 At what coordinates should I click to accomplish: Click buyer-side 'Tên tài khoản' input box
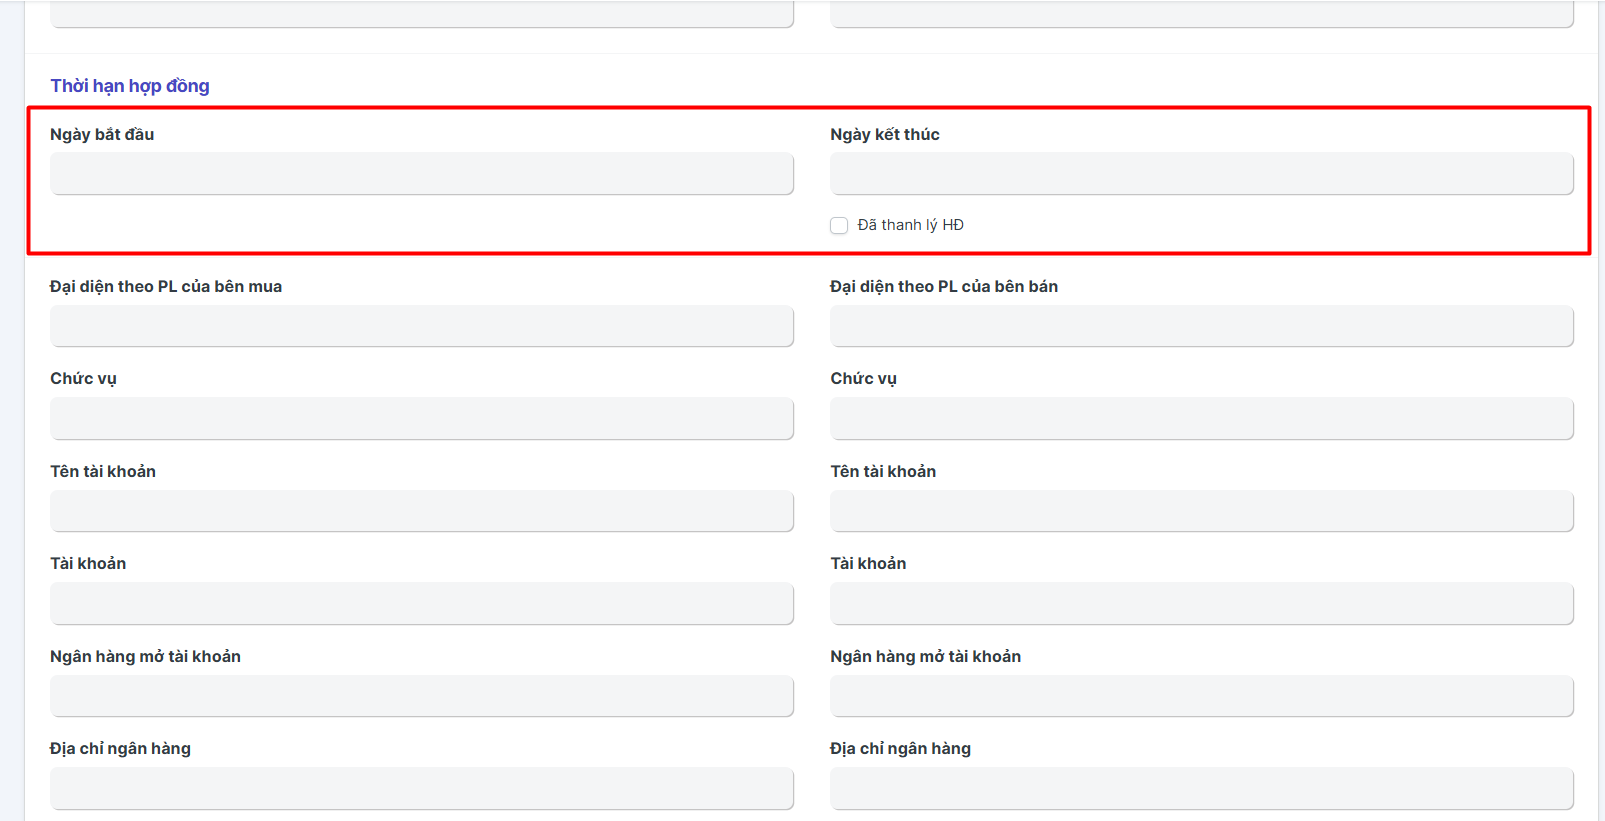(x=421, y=511)
